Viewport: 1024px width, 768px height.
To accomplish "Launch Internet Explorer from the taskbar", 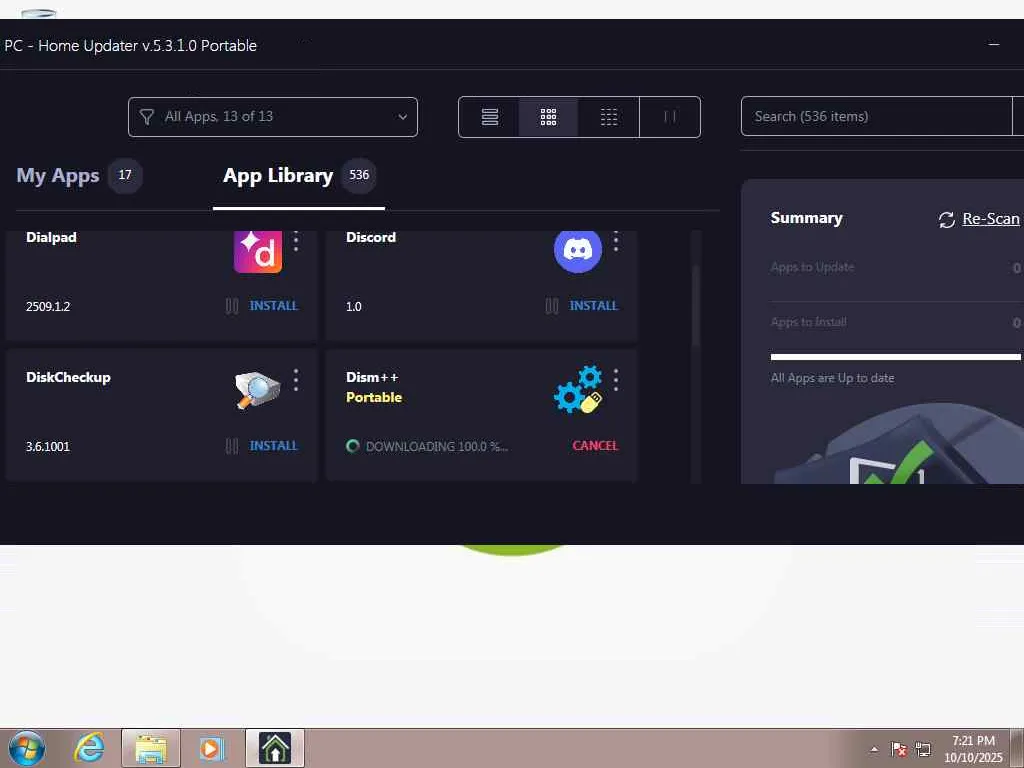I will pyautogui.click(x=89, y=748).
